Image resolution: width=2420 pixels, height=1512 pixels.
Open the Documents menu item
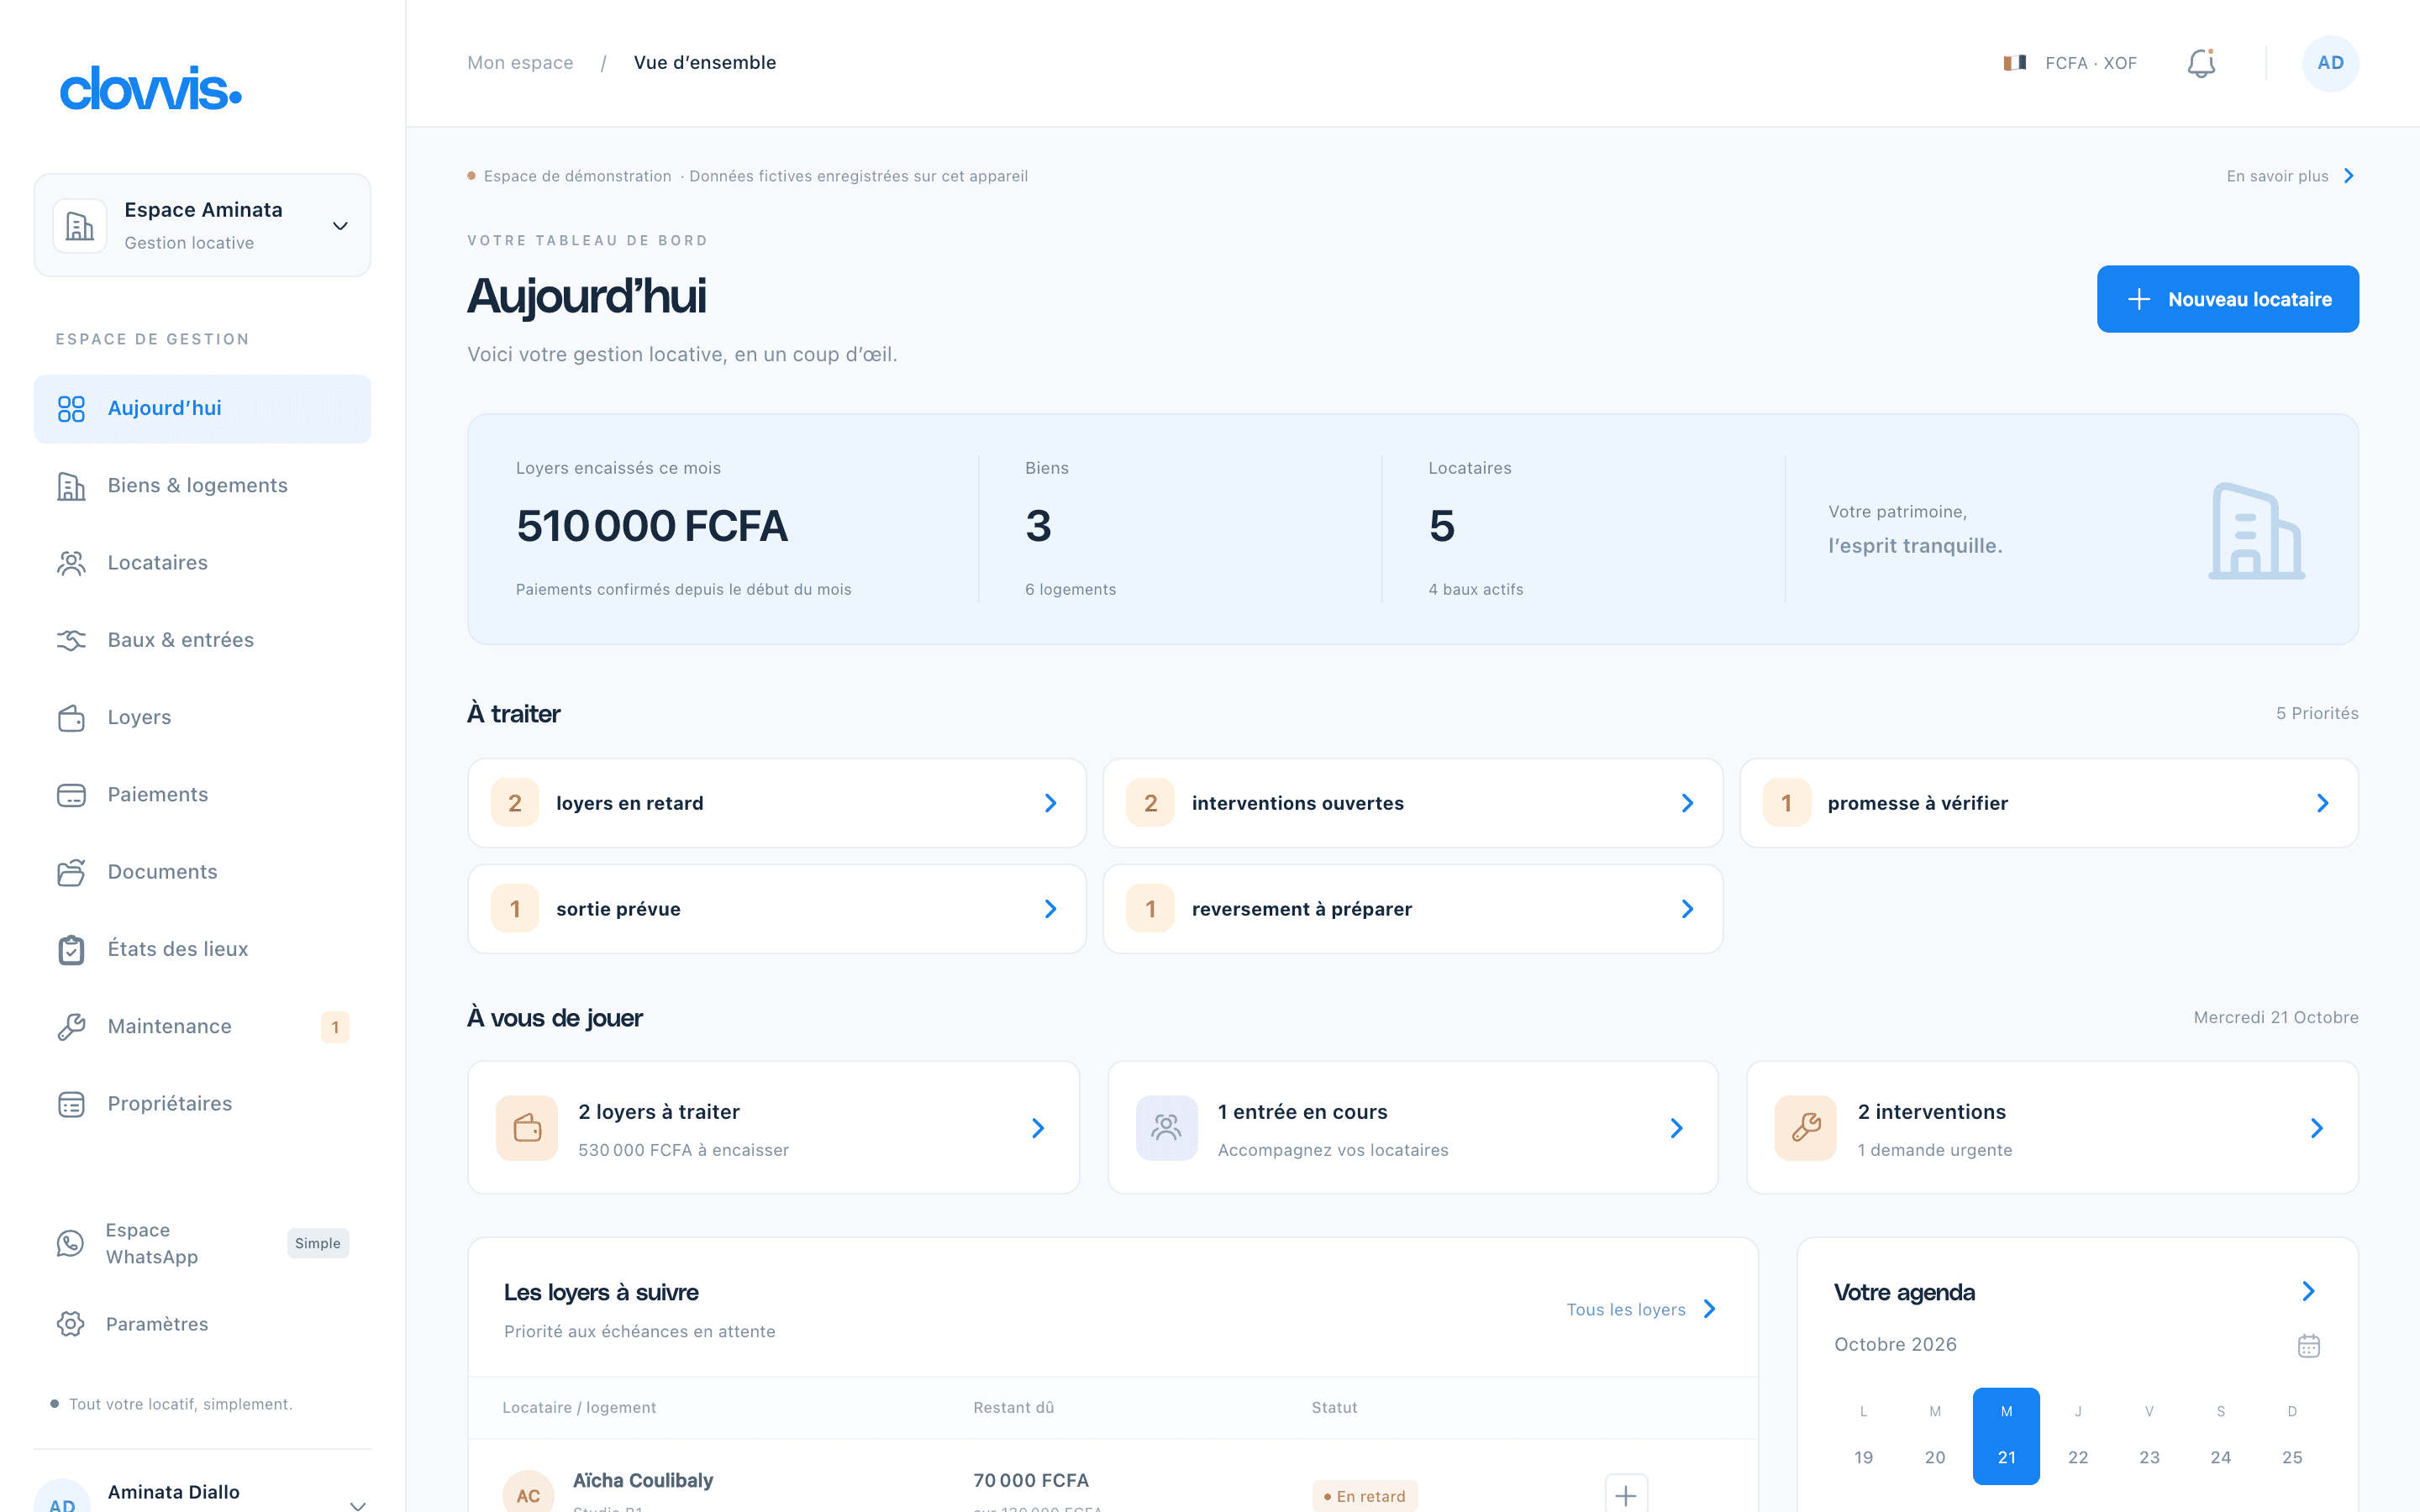(202, 872)
